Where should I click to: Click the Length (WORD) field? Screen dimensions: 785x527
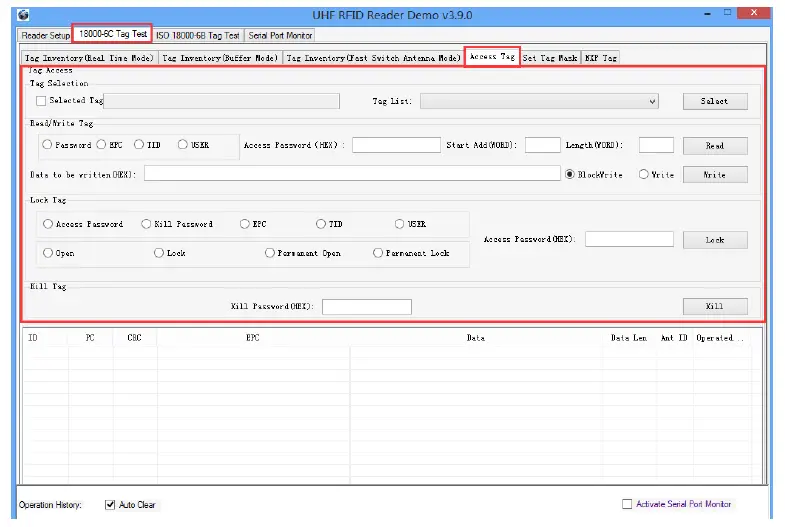[x=656, y=145]
